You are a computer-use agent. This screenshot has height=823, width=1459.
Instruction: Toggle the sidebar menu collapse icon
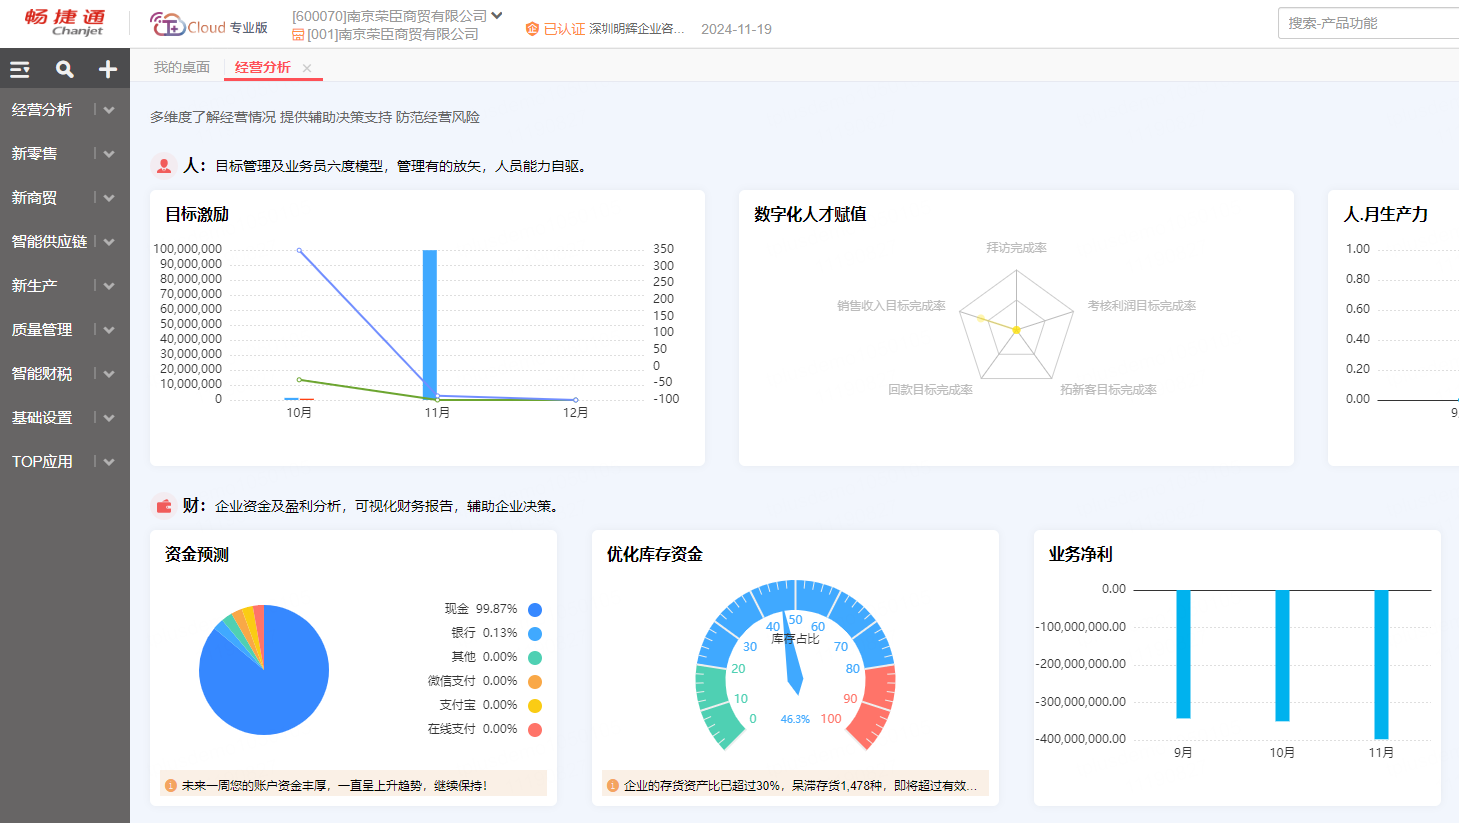pos(20,69)
